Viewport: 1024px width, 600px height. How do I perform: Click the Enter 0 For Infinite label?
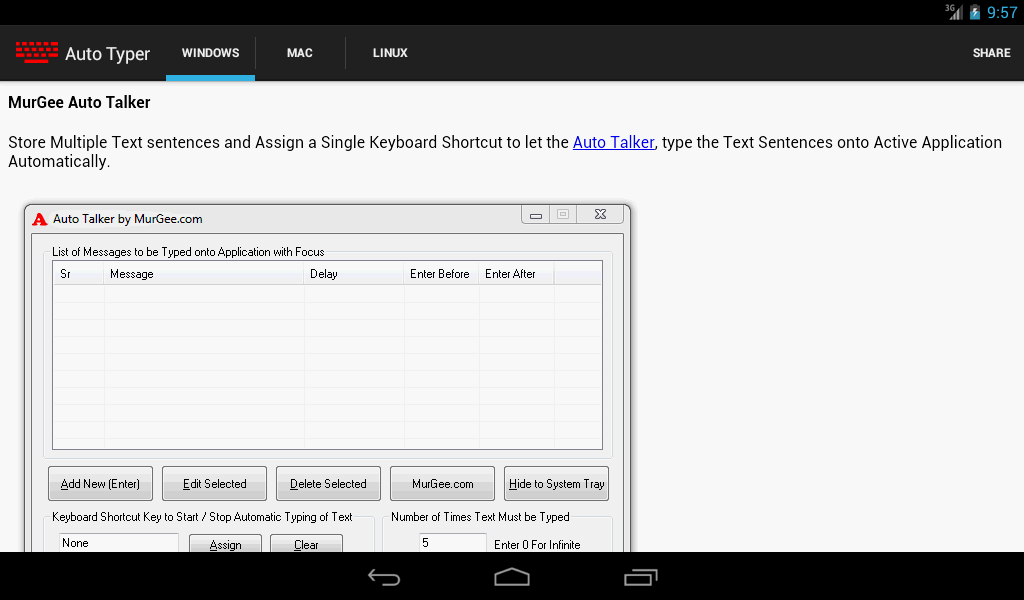[x=537, y=545]
